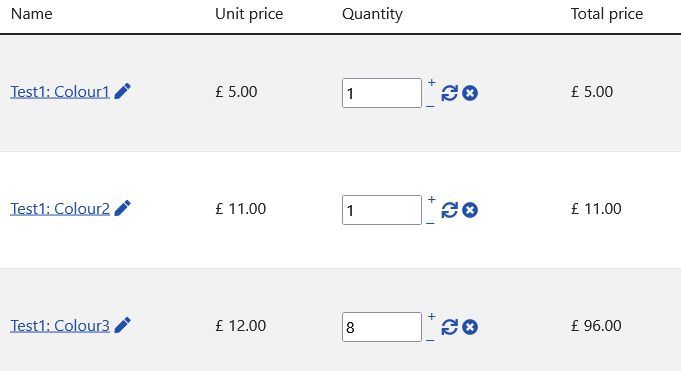Decrease quantity of Test1: Colour1 with minus
This screenshot has width=681, height=371.
tap(430, 106)
